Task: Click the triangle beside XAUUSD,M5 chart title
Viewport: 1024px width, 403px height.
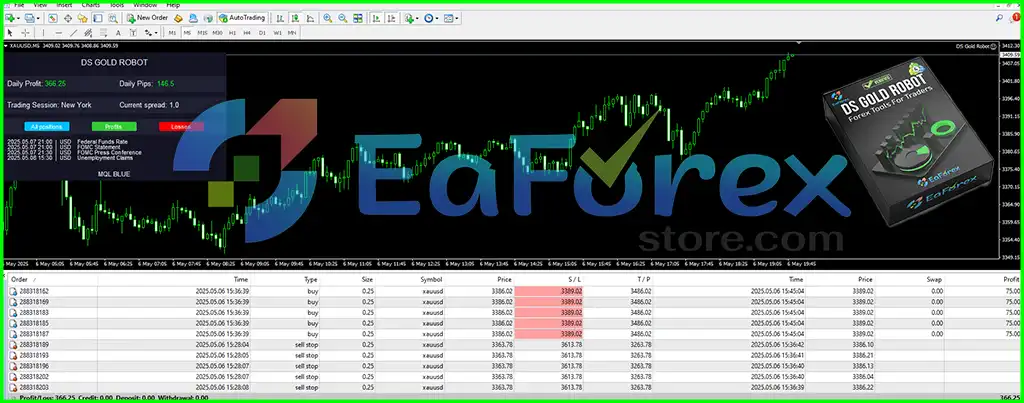Action: point(6,46)
